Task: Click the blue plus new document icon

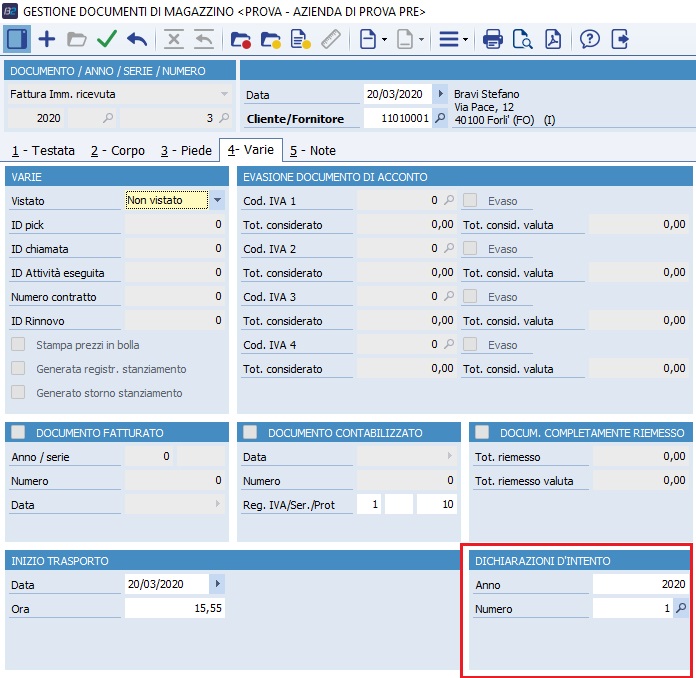Action: click(47, 39)
